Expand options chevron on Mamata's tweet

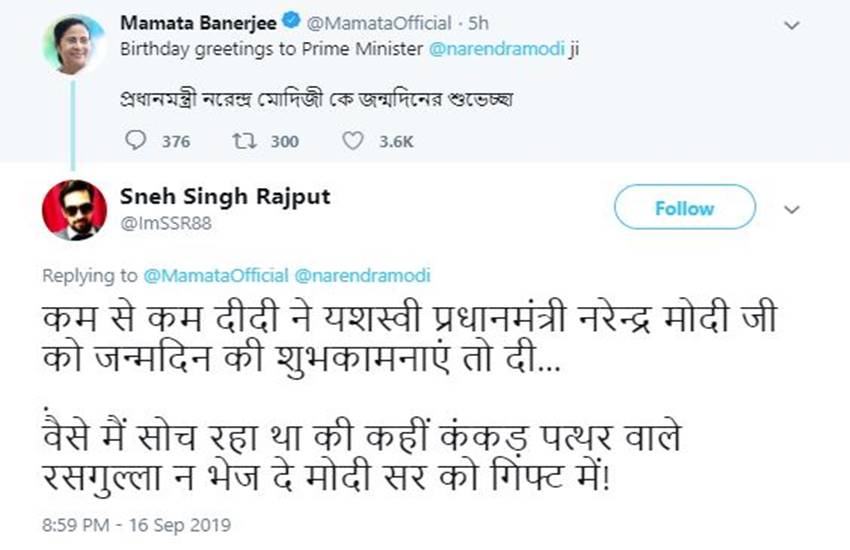[792, 25]
